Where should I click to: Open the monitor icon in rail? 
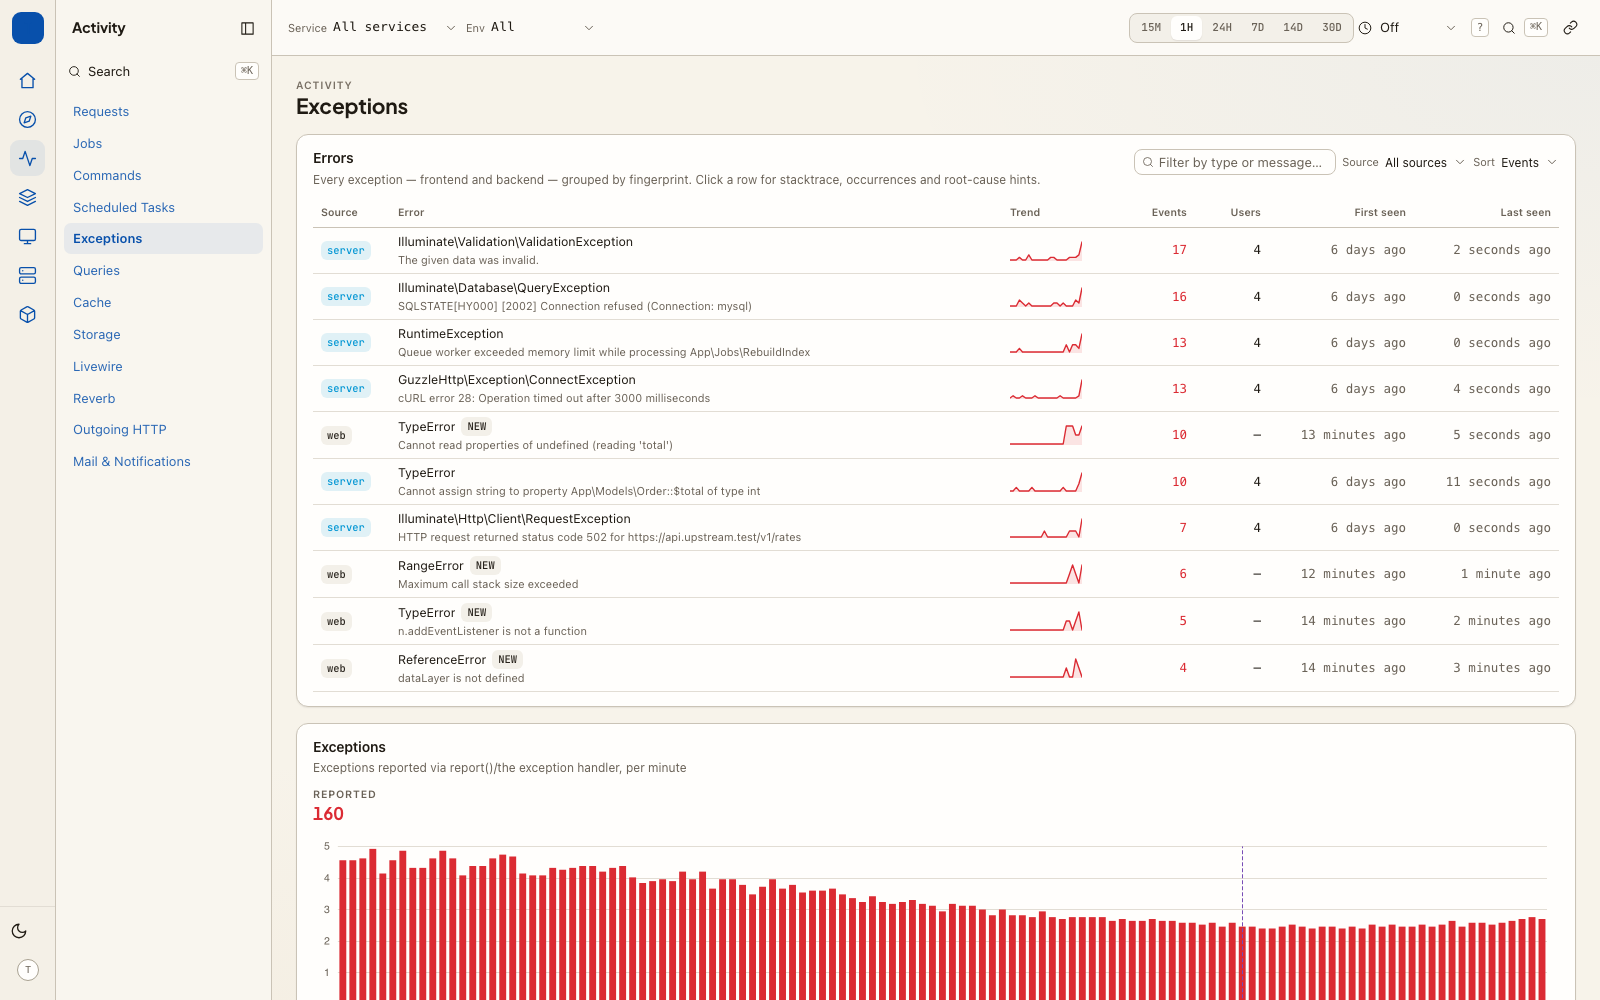28,236
